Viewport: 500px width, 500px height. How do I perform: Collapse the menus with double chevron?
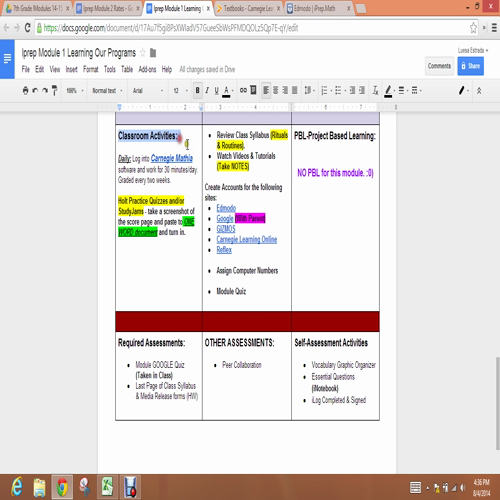click(479, 91)
